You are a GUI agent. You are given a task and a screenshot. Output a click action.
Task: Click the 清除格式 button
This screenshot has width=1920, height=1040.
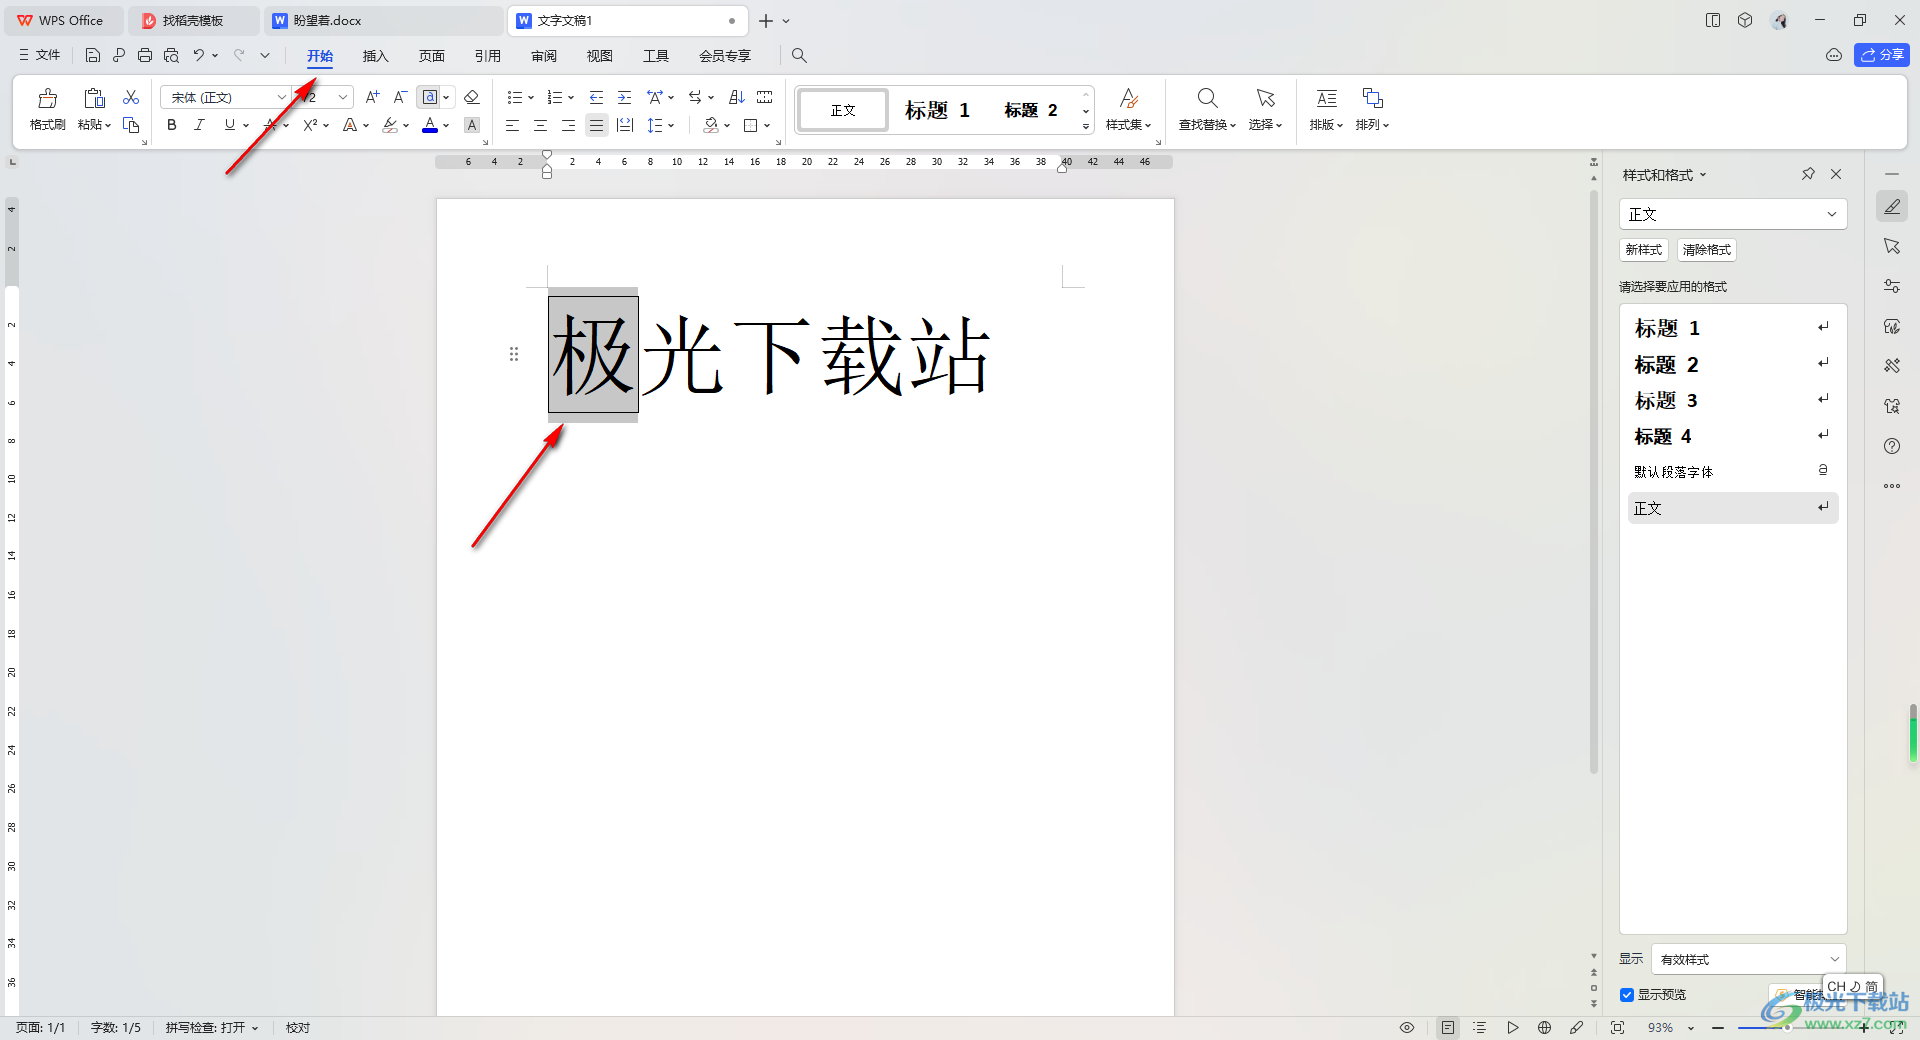pos(1706,250)
